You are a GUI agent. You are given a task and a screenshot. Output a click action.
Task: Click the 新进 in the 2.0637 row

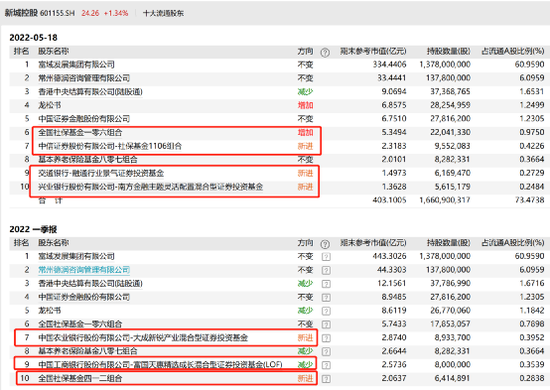[305, 378]
